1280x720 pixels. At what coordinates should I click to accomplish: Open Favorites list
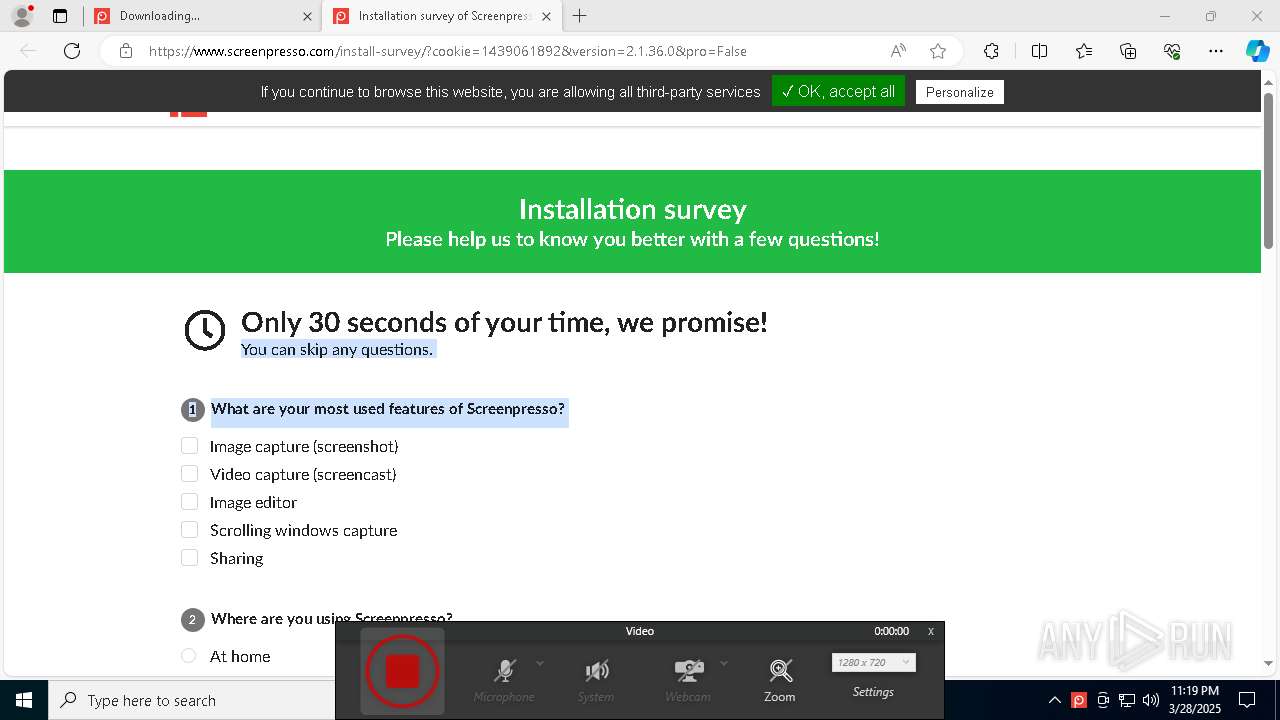[x=1084, y=51]
